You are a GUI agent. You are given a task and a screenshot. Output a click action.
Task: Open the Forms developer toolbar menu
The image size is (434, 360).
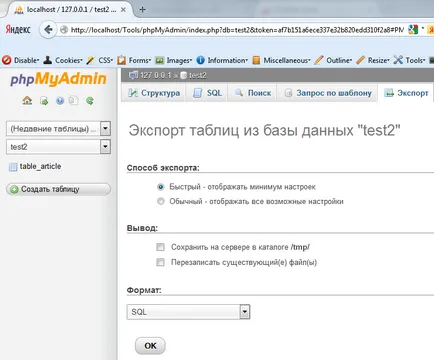click(134, 60)
